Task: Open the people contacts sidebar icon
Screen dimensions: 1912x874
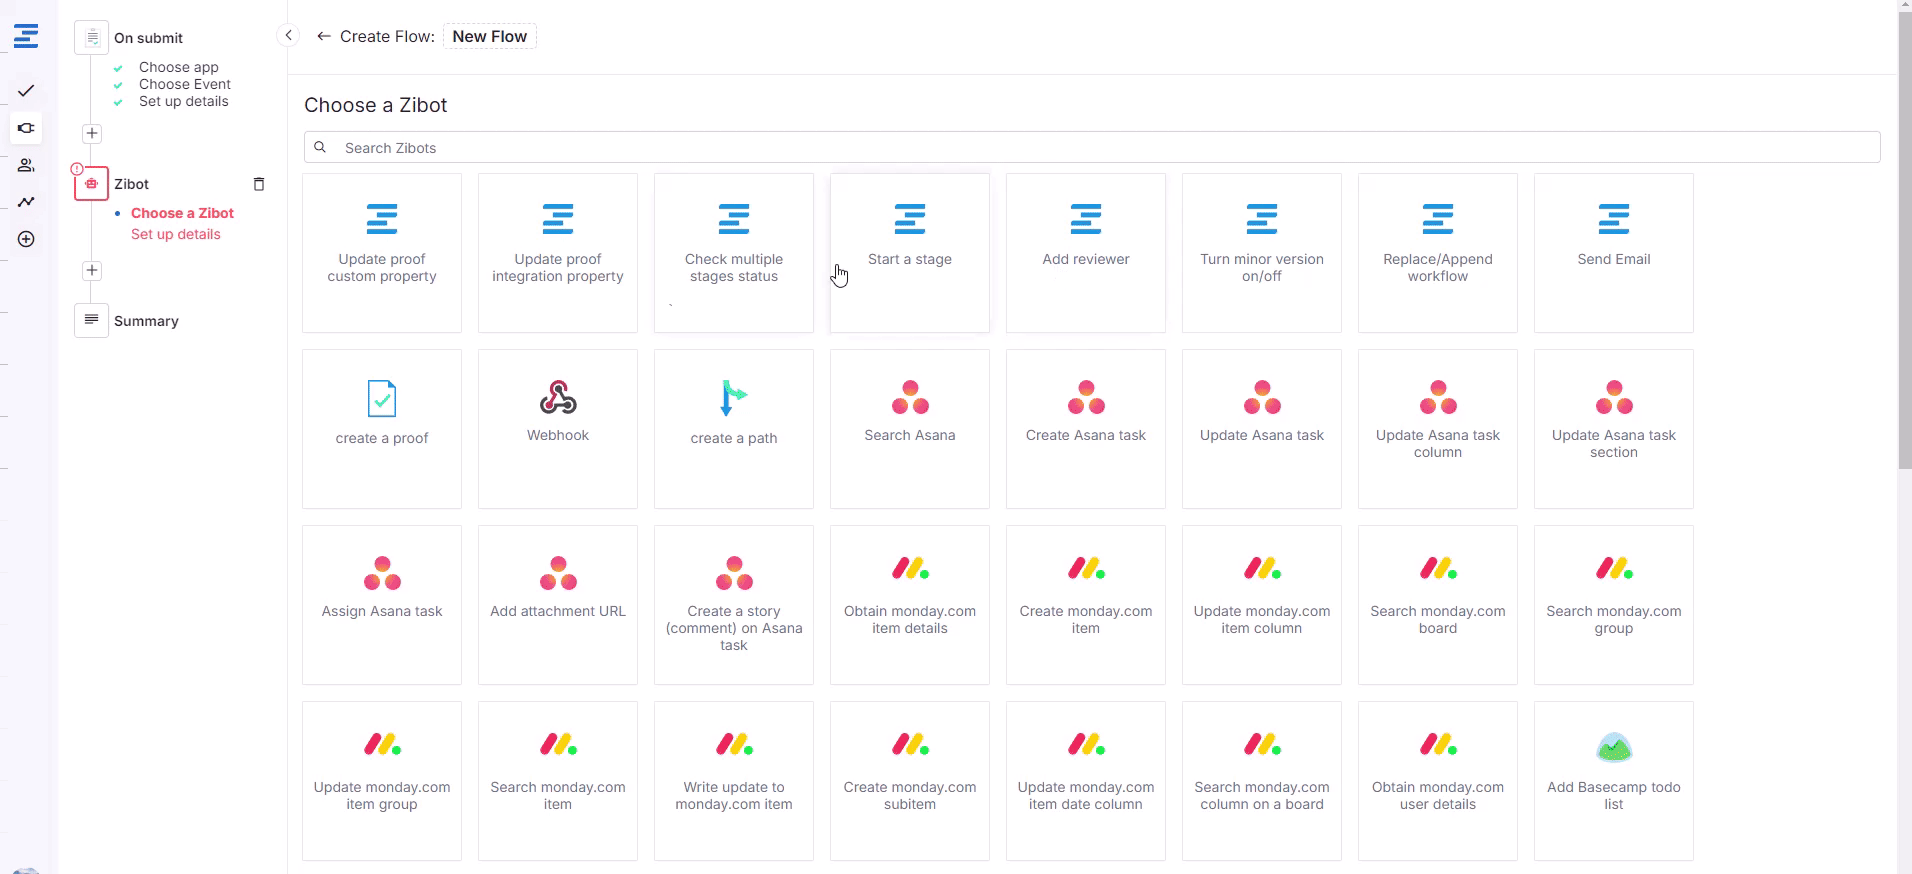Action: tap(26, 165)
